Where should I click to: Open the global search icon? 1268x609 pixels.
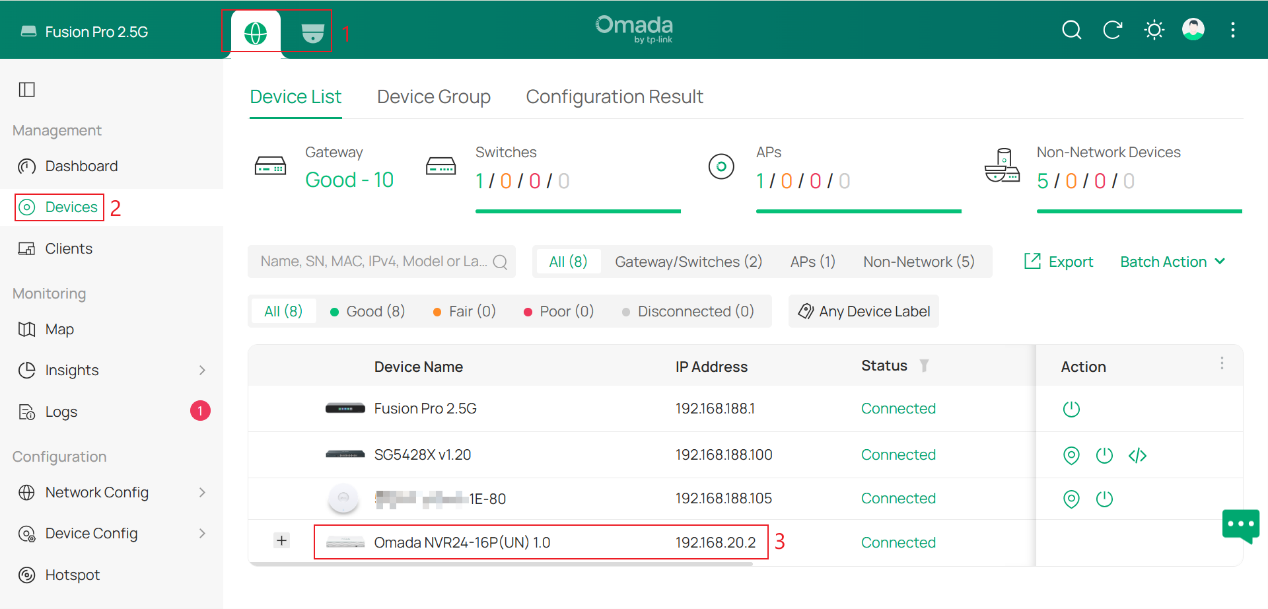pyautogui.click(x=1072, y=30)
